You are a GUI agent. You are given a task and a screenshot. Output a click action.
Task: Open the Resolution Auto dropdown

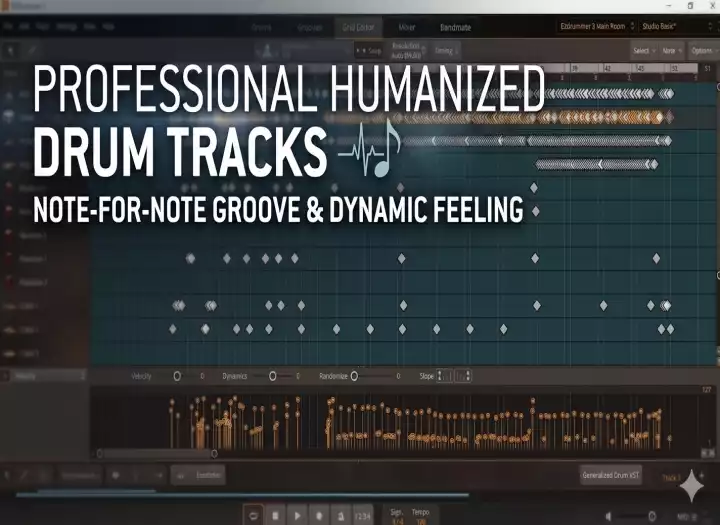point(408,51)
